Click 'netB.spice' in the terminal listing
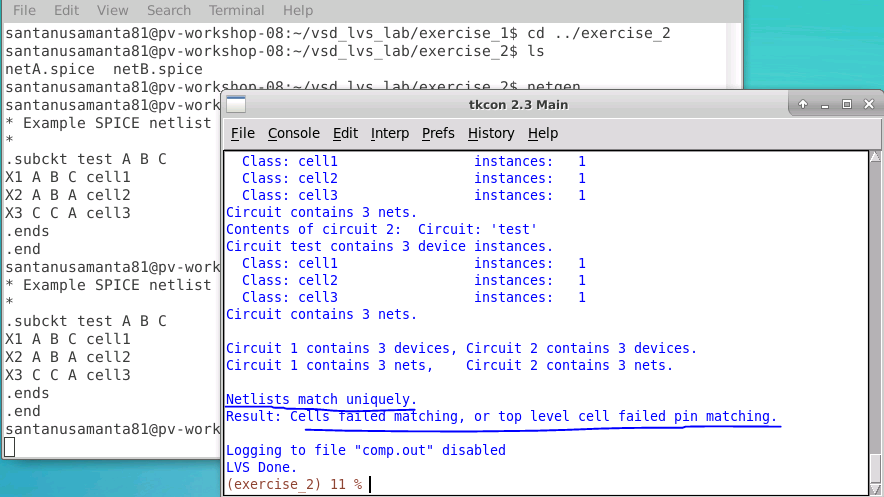 (x=158, y=69)
